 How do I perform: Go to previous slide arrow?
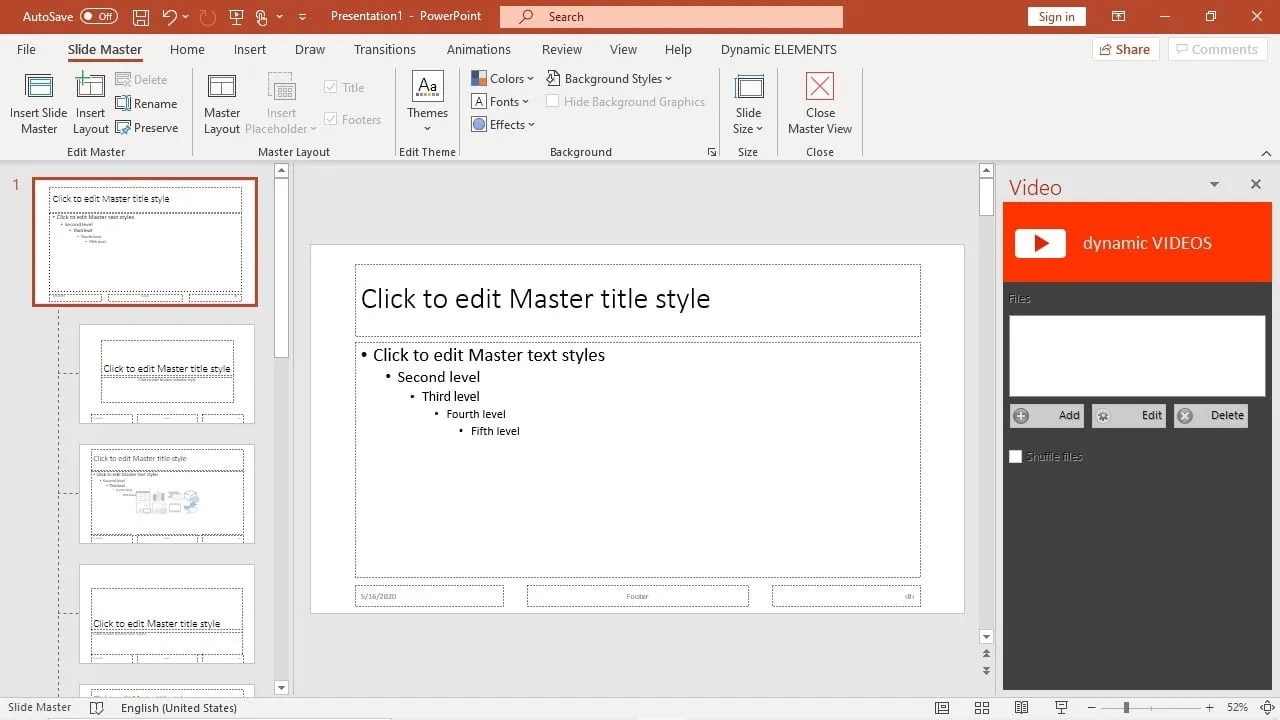click(987, 654)
